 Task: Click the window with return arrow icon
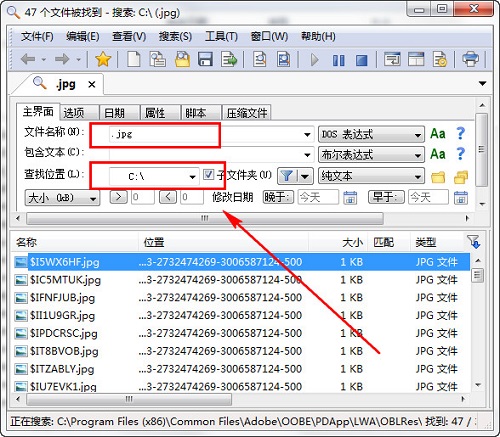click(392, 59)
